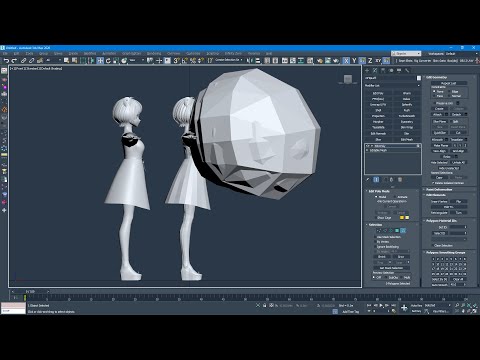Image resolution: width=480 pixels, height=360 pixels.
Task: Click the object color swatch beside name
Action: coord(419,78)
